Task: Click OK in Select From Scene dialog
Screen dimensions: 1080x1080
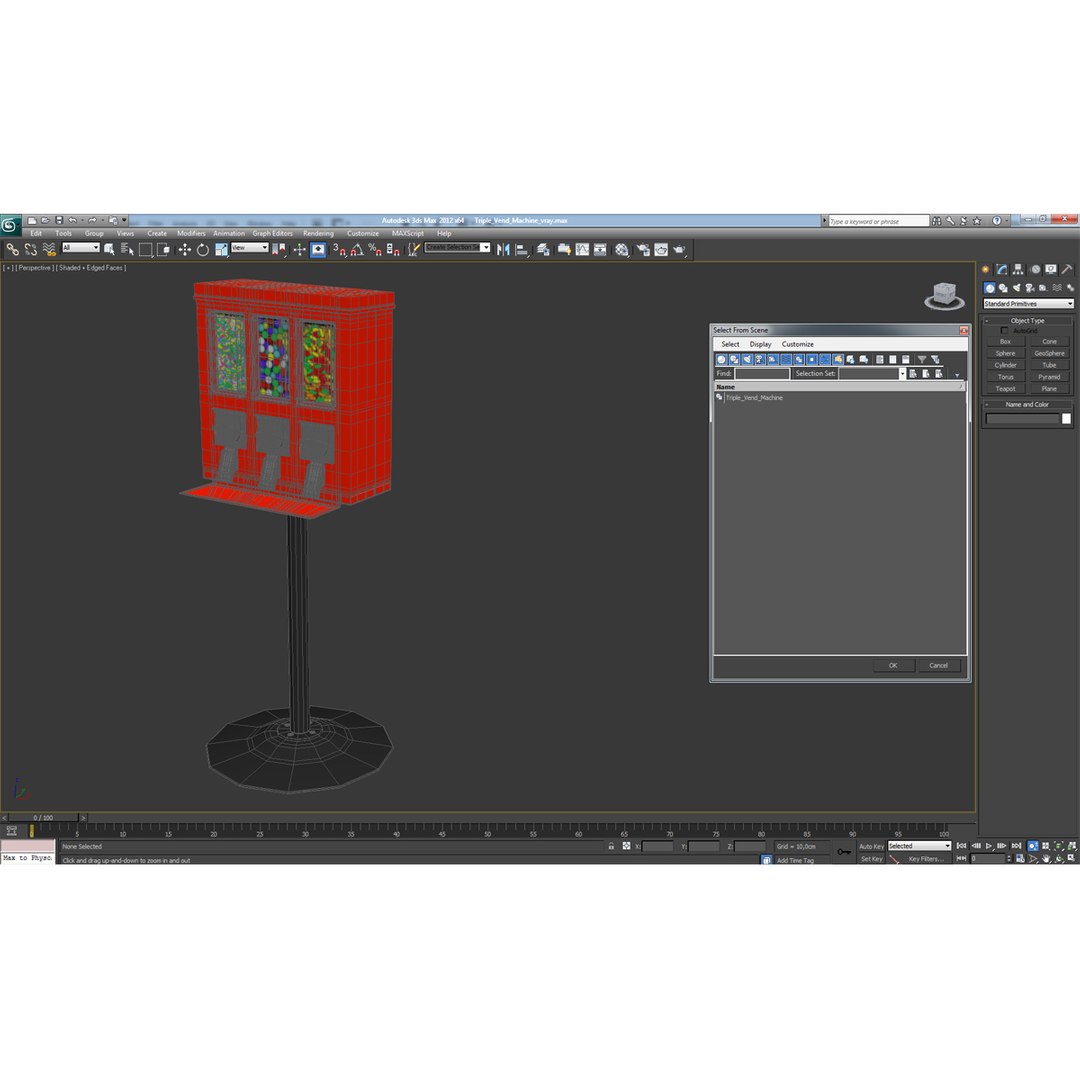Action: 893,665
